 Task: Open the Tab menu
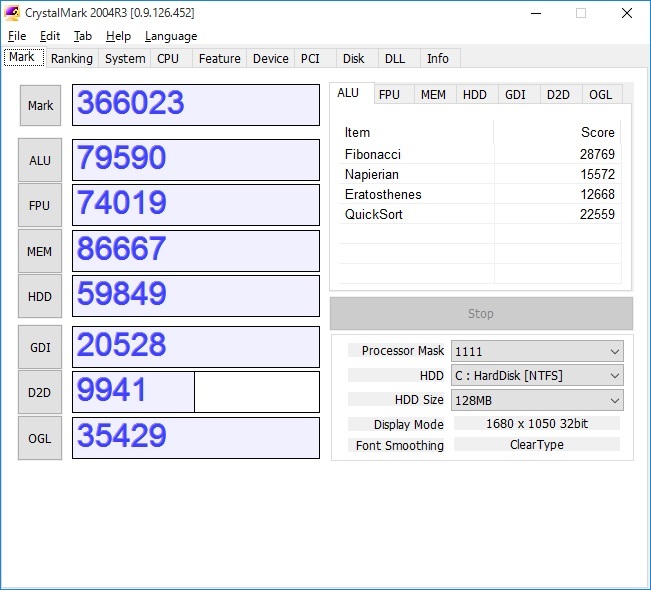point(83,36)
